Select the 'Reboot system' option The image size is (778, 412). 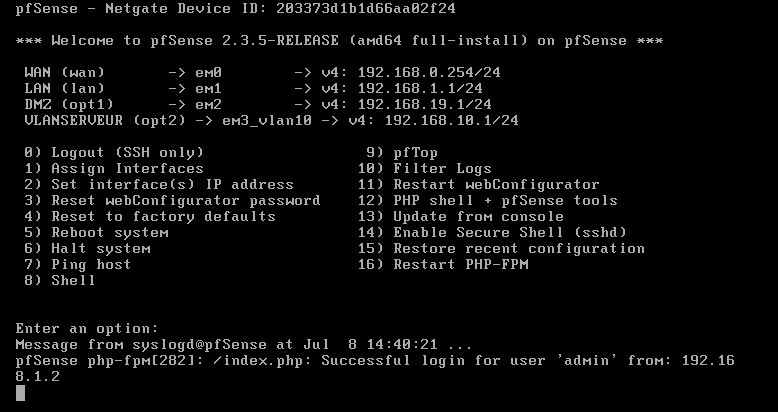tap(96, 233)
